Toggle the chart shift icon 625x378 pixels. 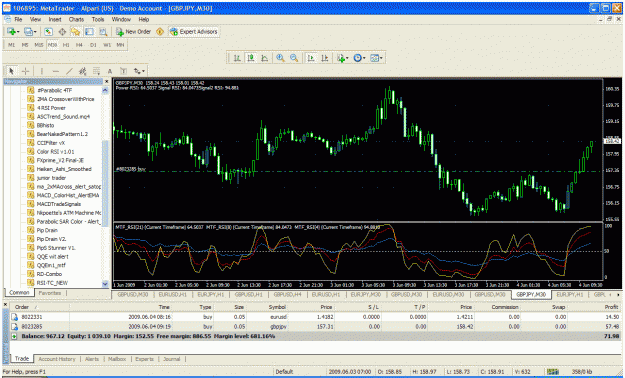[x=325, y=58]
